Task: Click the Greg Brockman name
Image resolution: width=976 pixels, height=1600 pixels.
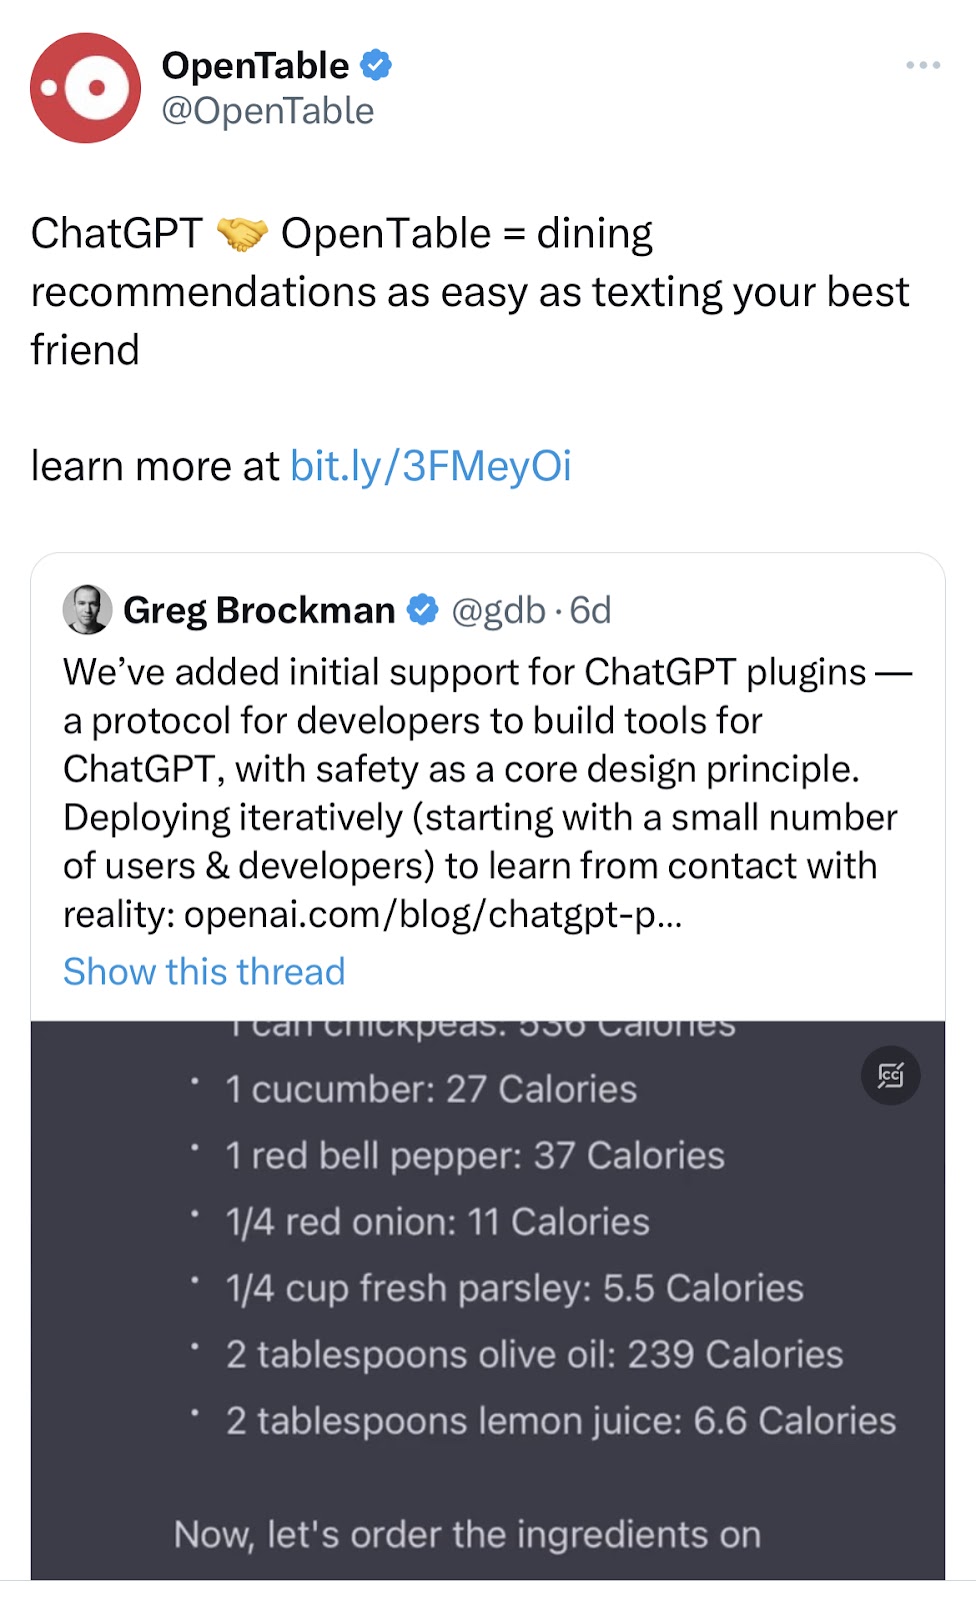Action: point(259,610)
